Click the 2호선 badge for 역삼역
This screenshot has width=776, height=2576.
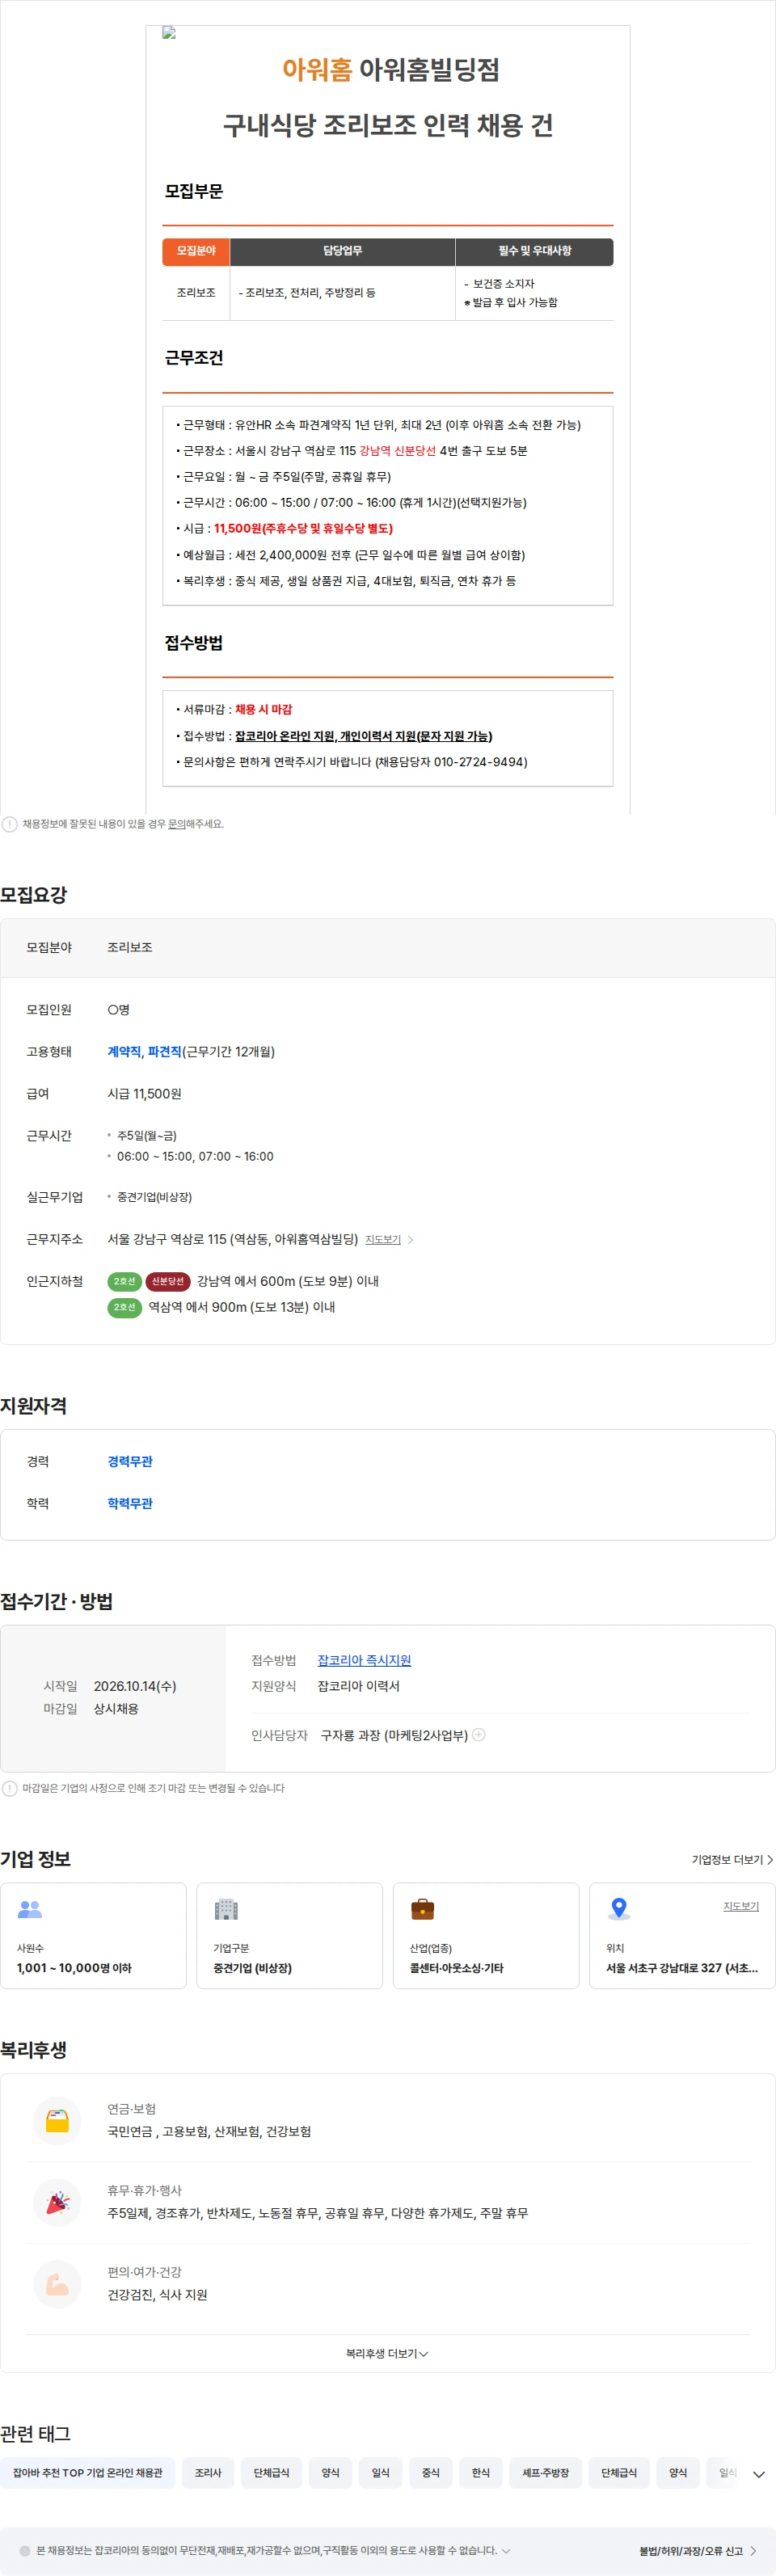coord(124,1307)
